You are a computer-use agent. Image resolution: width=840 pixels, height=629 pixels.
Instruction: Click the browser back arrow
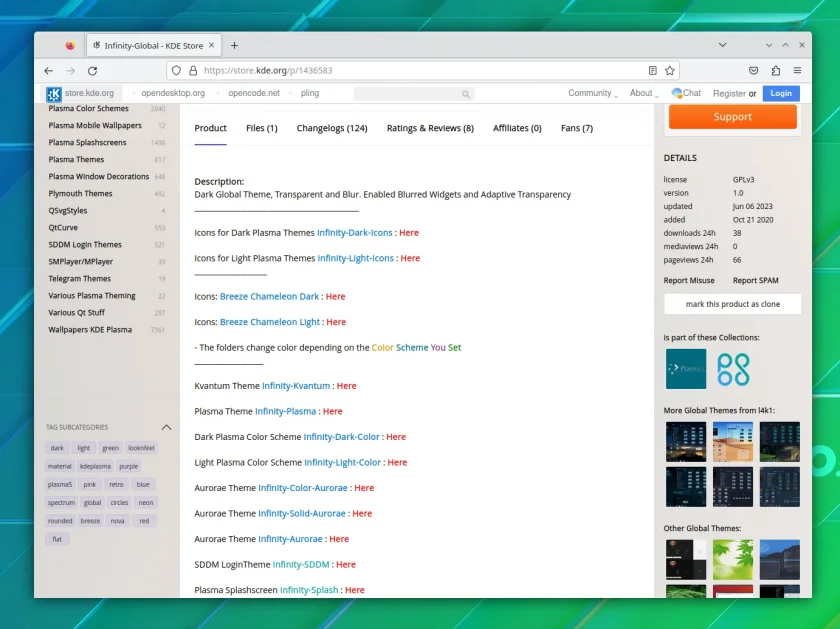(x=49, y=71)
